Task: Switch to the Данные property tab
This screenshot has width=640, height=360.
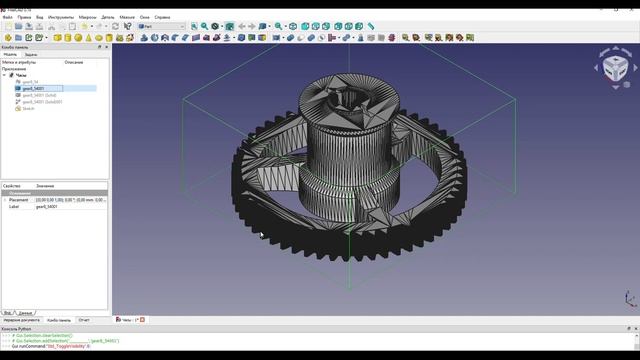Action: pyautogui.click(x=25, y=313)
